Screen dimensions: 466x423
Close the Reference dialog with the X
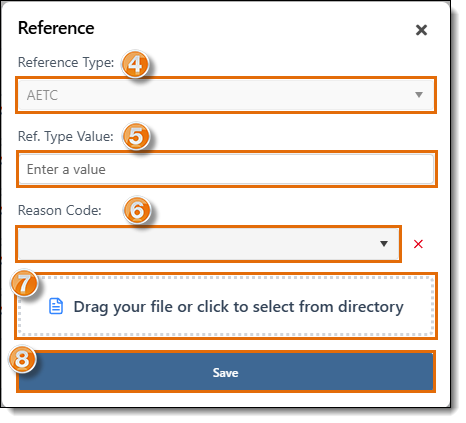point(421,30)
